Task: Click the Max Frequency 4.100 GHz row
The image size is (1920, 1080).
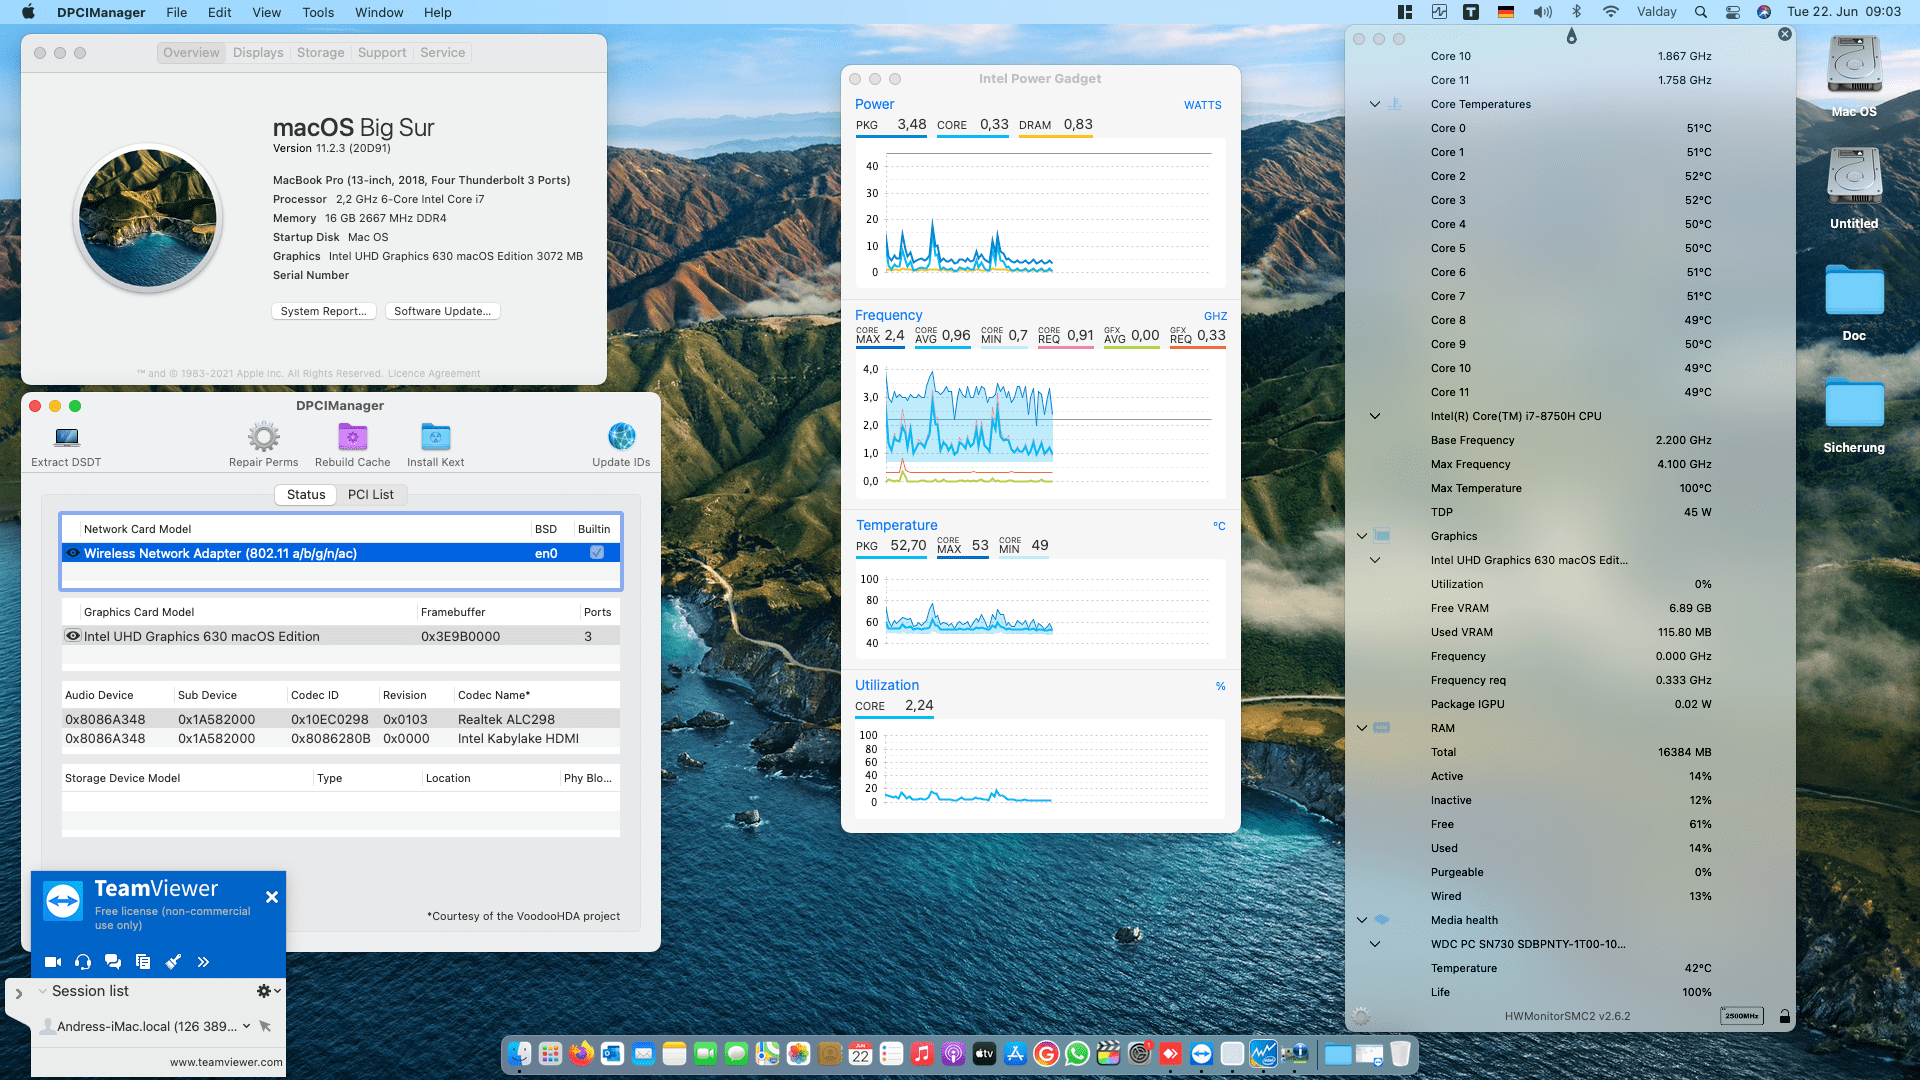Action: coord(1570,464)
